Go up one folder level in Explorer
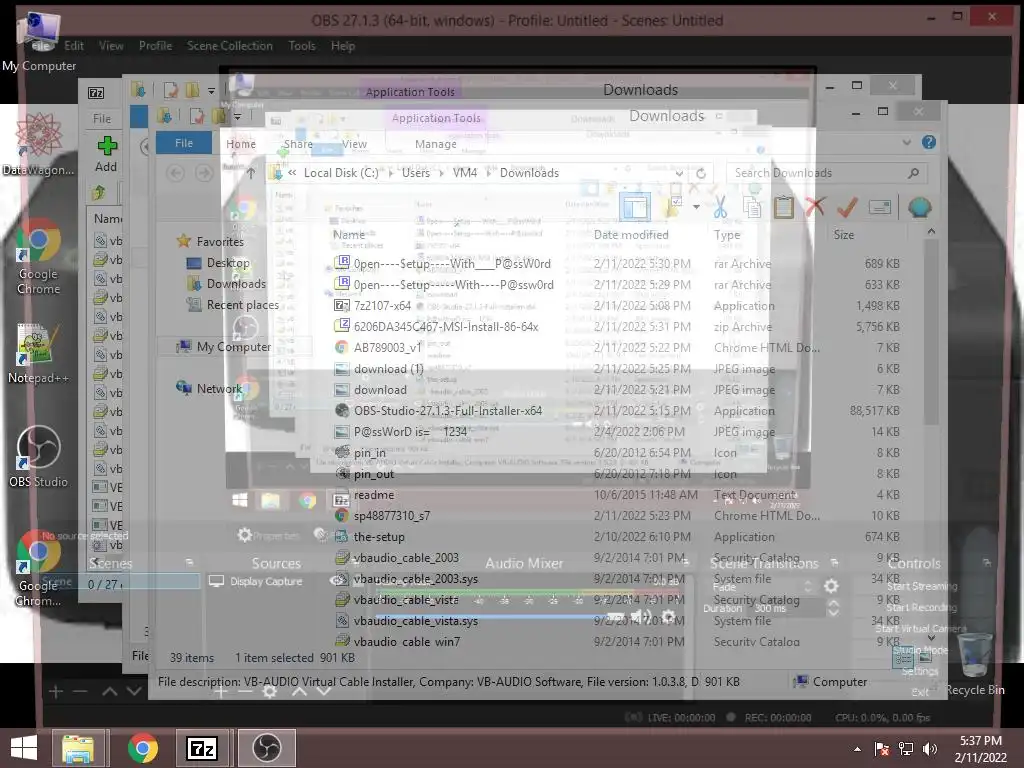The width and height of the screenshot is (1024, 768). [251, 173]
